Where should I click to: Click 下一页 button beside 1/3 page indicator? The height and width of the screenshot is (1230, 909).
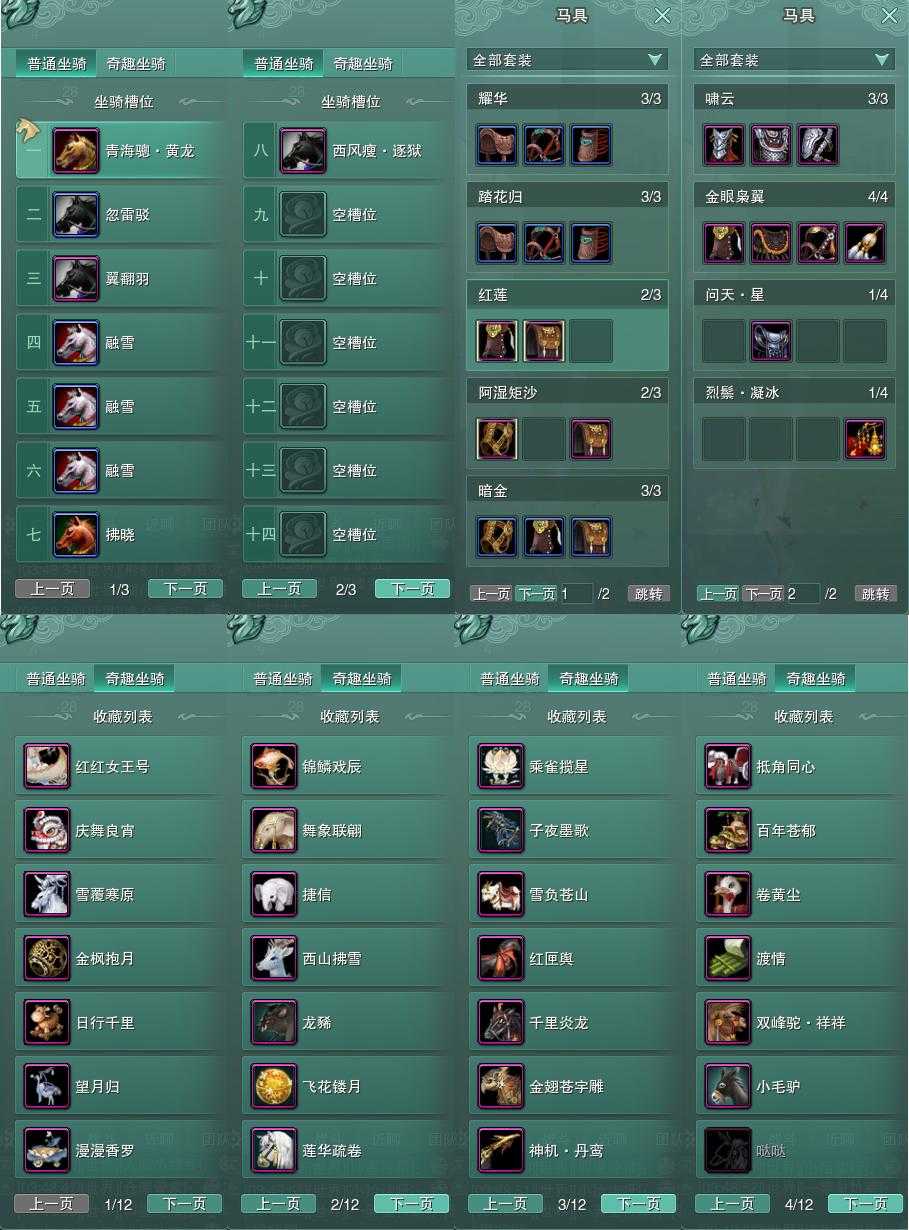(185, 589)
